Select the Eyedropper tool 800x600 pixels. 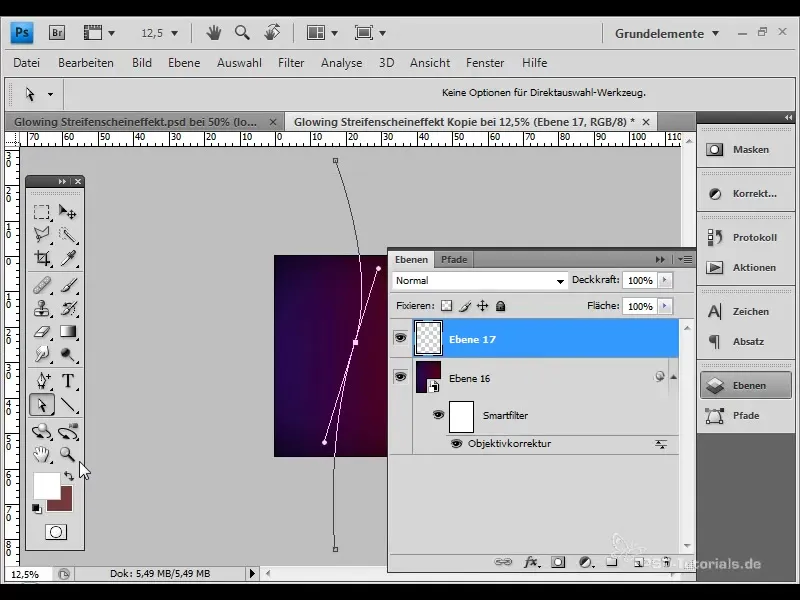click(67, 258)
